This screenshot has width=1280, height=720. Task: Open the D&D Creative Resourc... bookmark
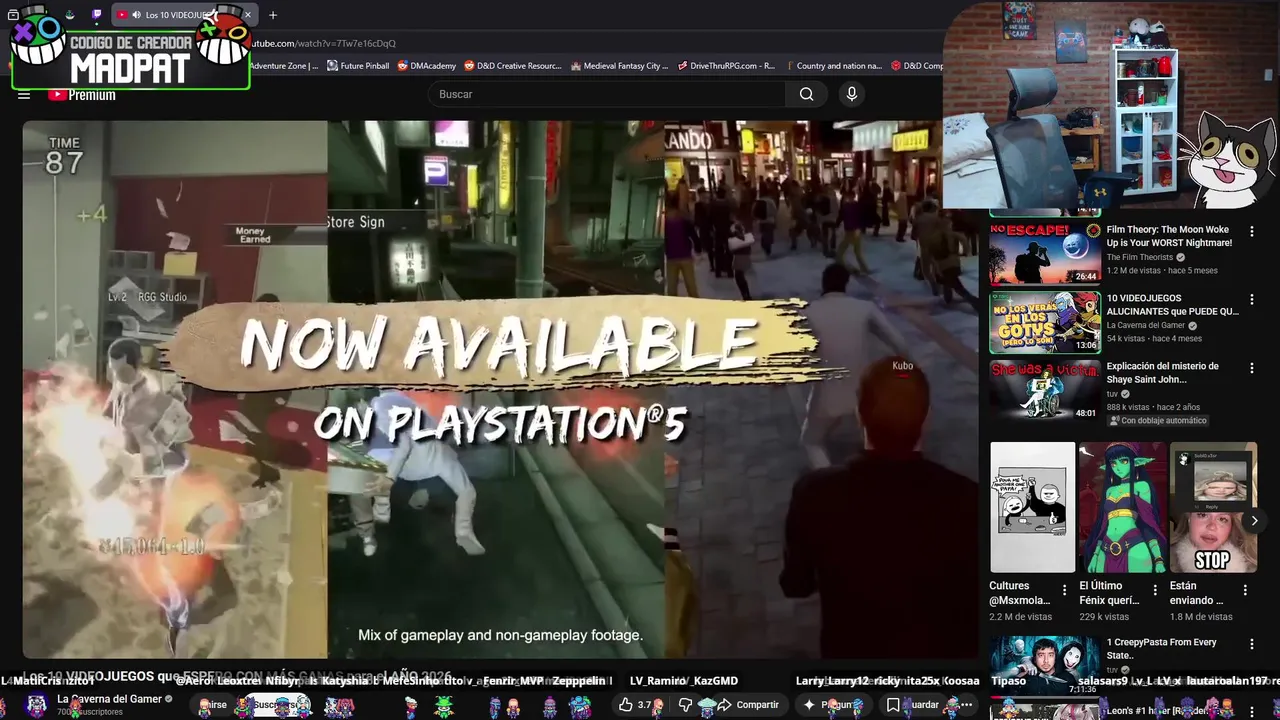click(512, 66)
